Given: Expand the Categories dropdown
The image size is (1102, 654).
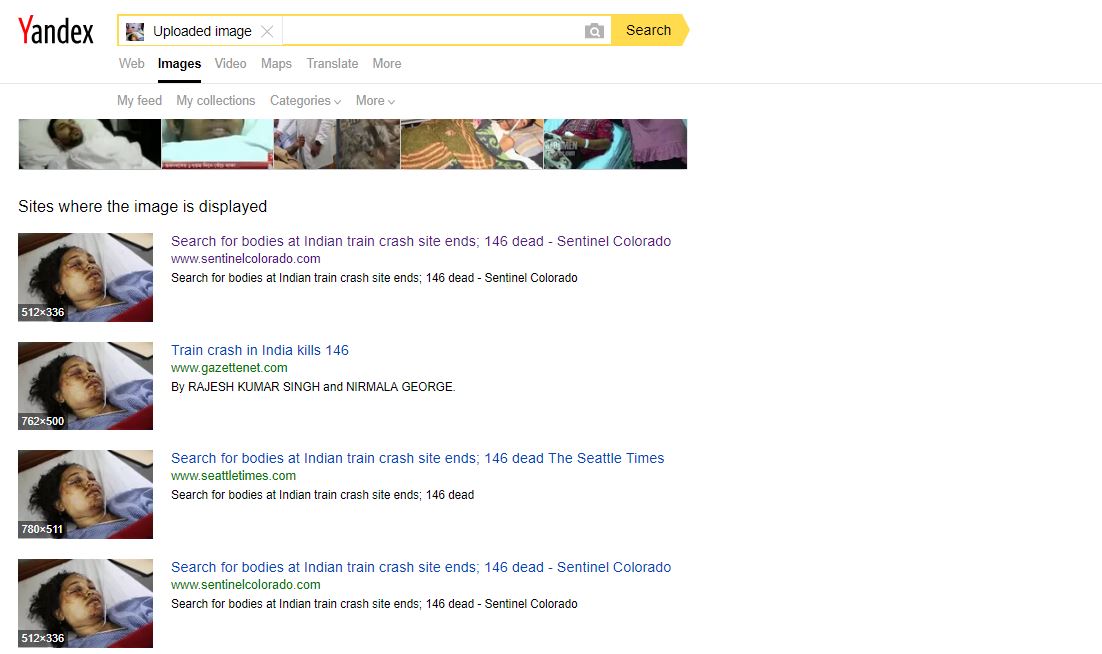Looking at the screenshot, I should 306,100.
